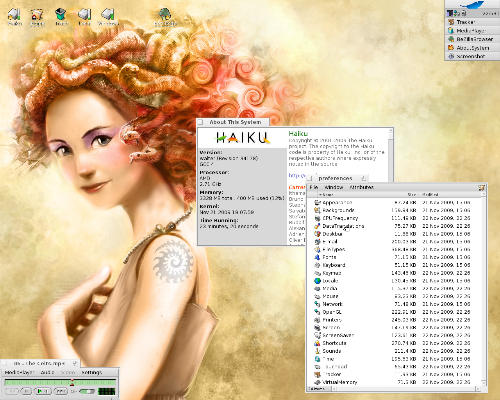Open Audio menu in media player

pyautogui.click(x=47, y=372)
